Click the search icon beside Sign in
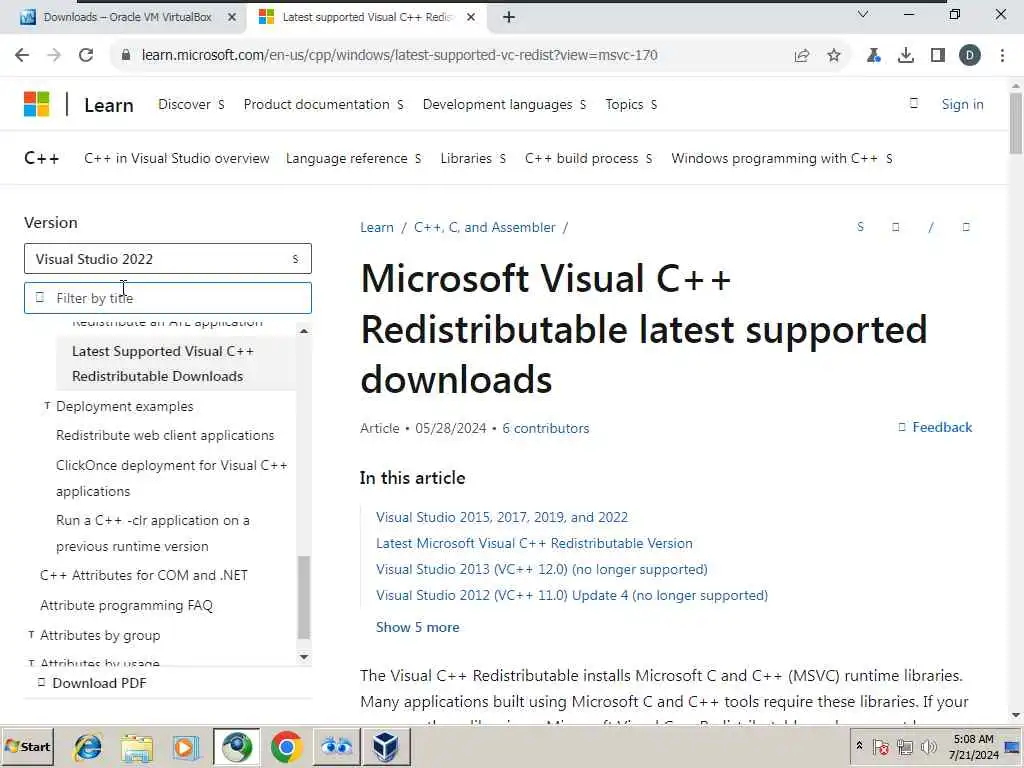Image resolution: width=1024 pixels, height=768 pixels. click(x=914, y=103)
